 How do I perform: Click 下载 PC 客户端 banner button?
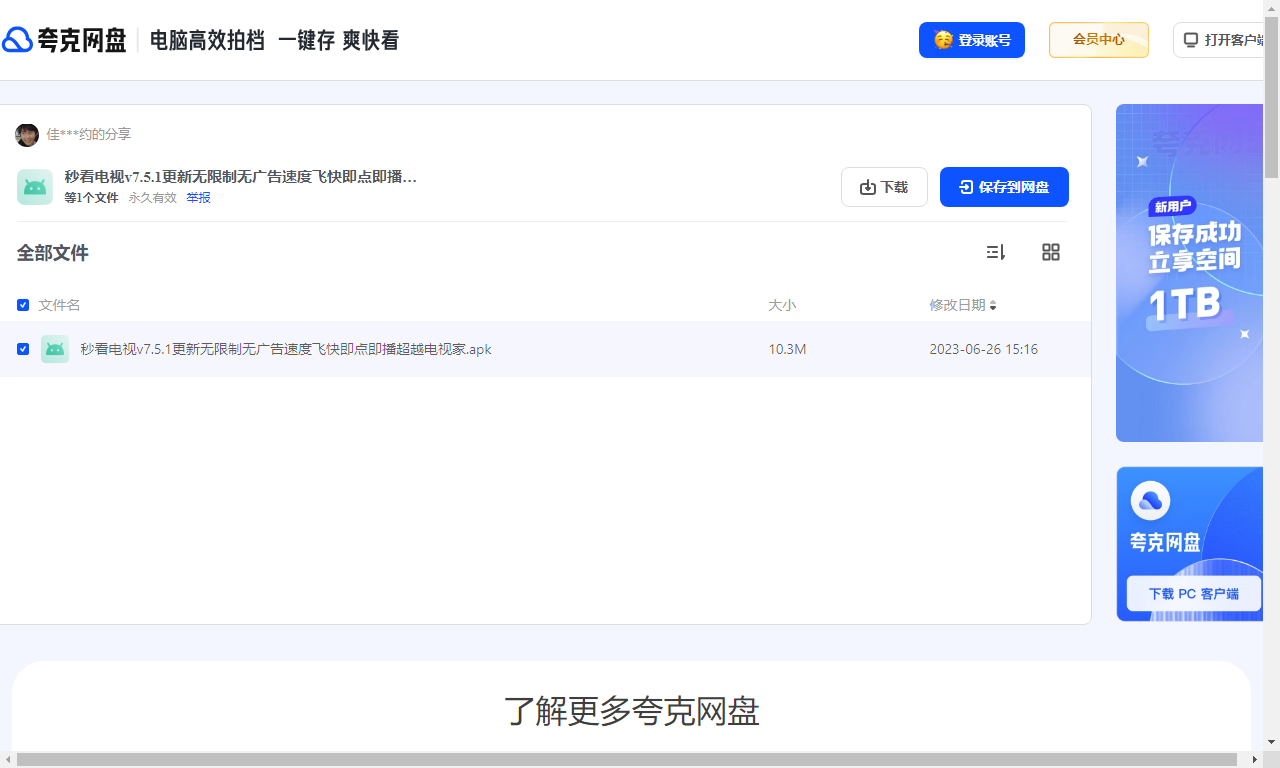pos(1194,593)
